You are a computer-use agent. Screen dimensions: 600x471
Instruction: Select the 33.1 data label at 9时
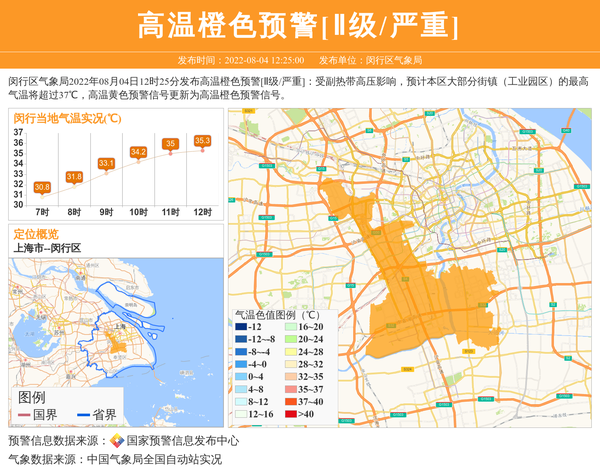coord(106,163)
